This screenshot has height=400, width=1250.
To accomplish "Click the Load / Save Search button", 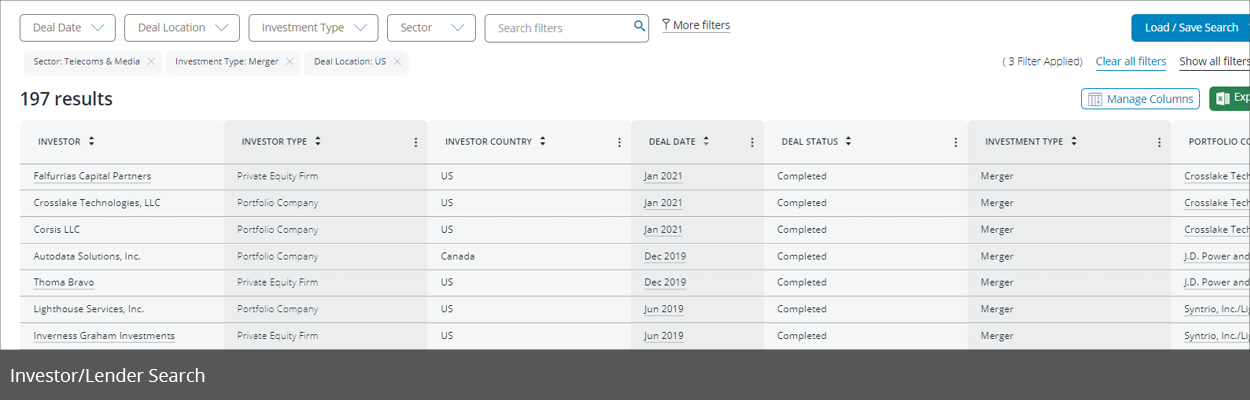I will click(1190, 28).
